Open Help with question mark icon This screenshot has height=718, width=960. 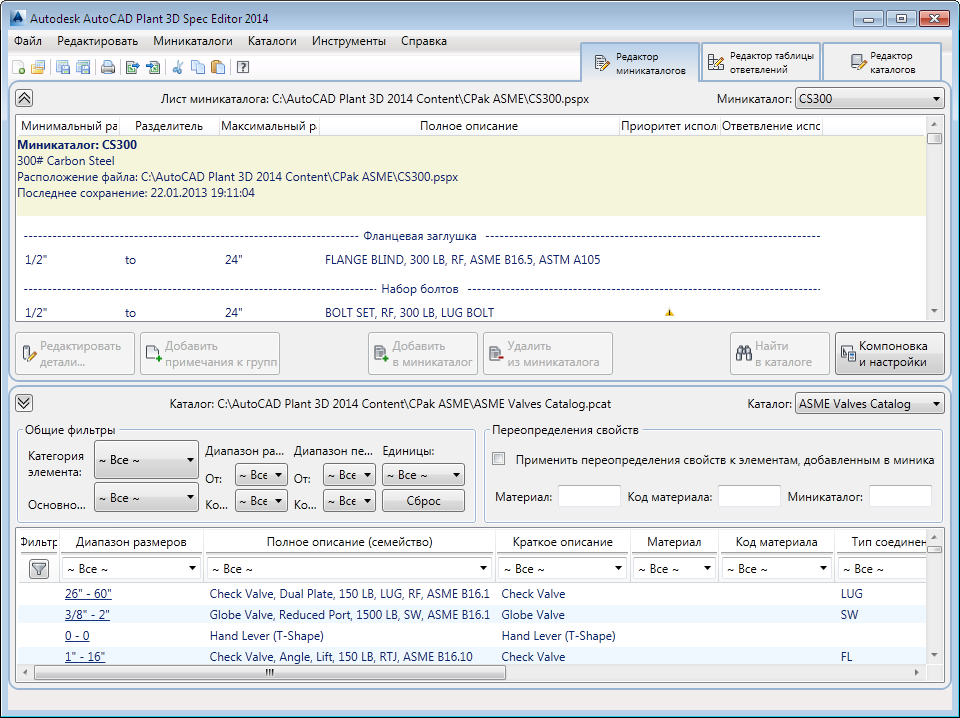[242, 67]
